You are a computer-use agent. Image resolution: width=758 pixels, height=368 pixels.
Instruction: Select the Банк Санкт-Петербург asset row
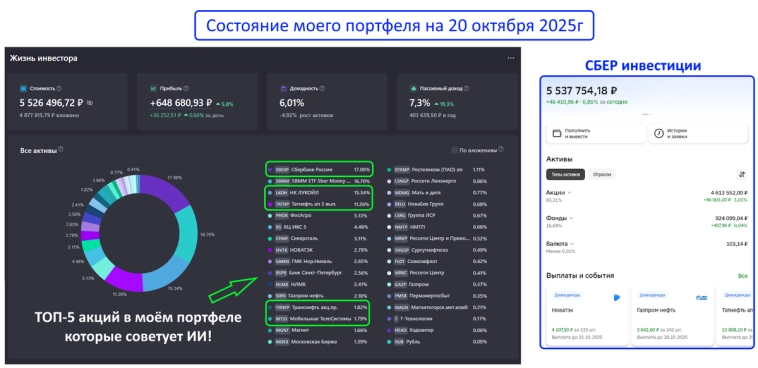coord(318,273)
